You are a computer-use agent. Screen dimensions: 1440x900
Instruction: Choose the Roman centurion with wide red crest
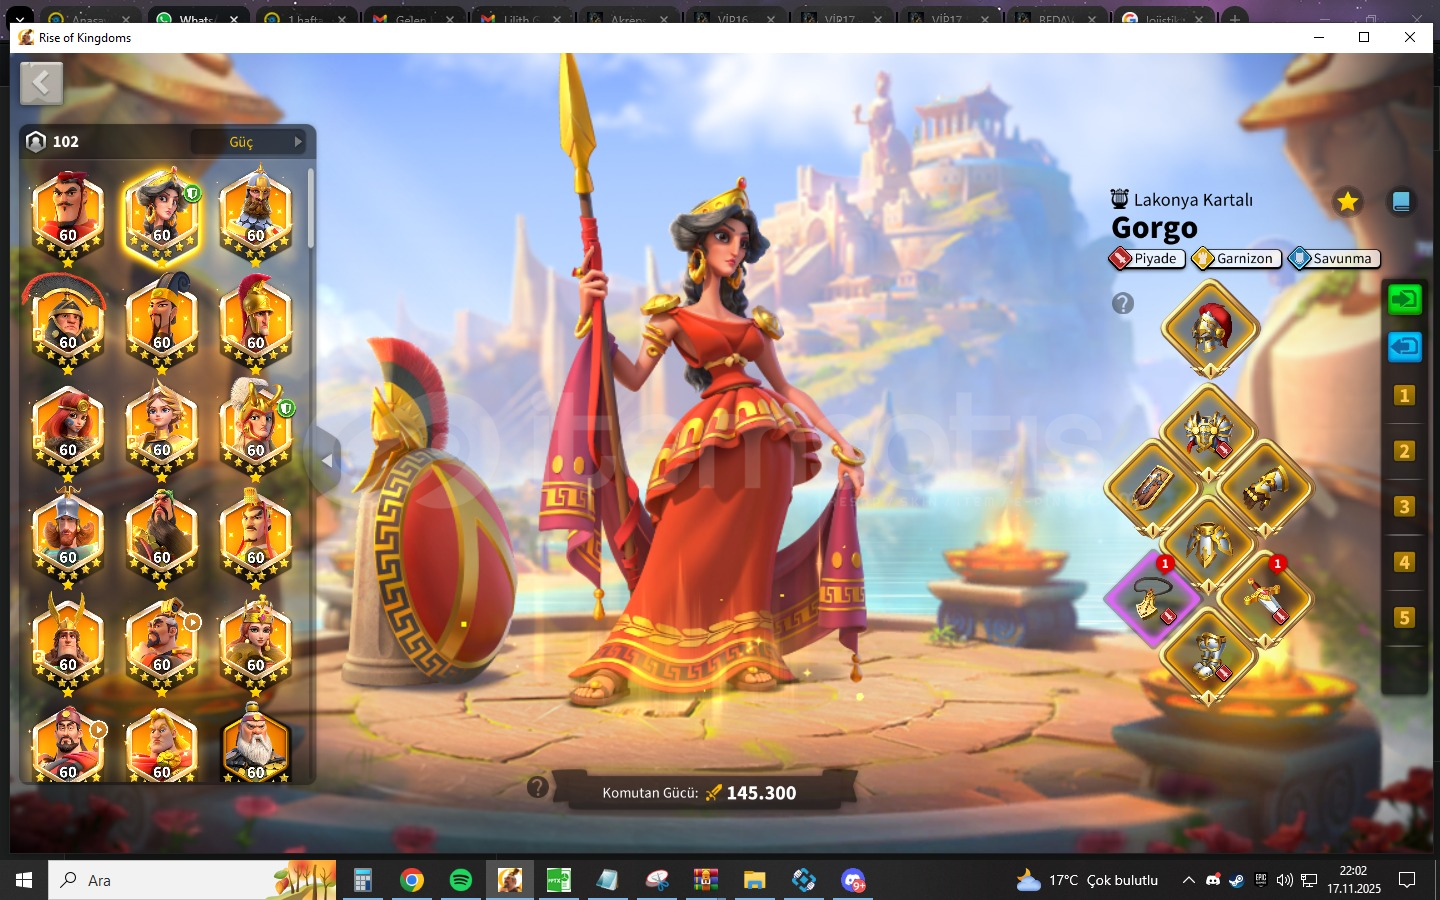click(x=68, y=322)
